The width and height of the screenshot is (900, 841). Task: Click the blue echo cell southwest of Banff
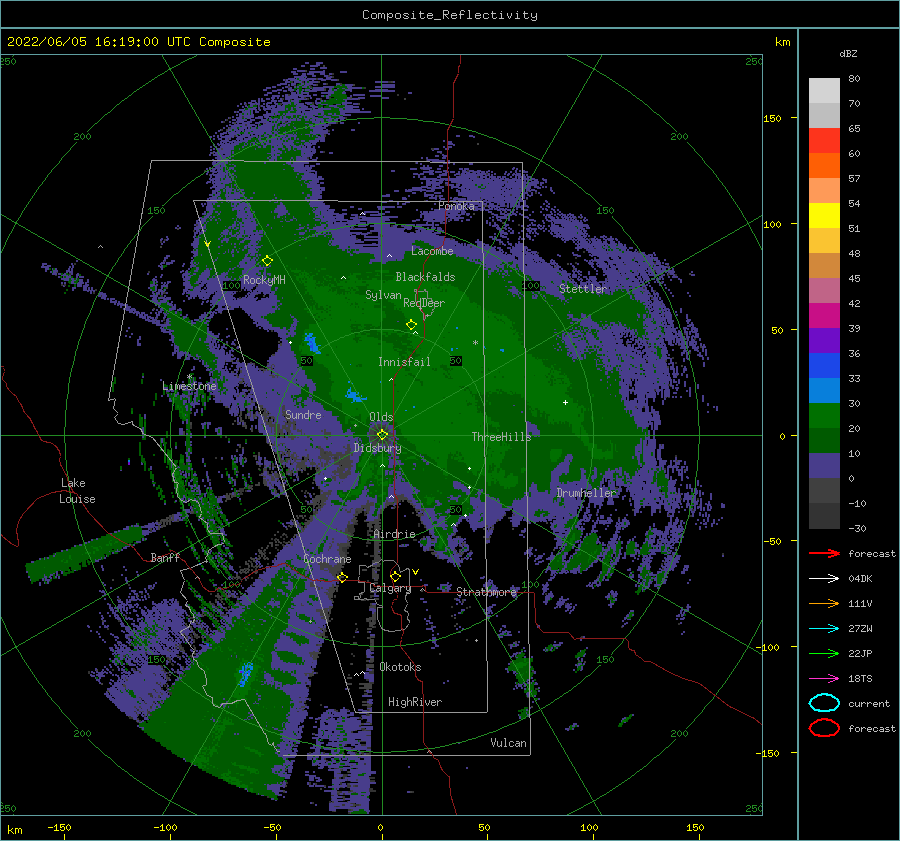tap(246, 674)
